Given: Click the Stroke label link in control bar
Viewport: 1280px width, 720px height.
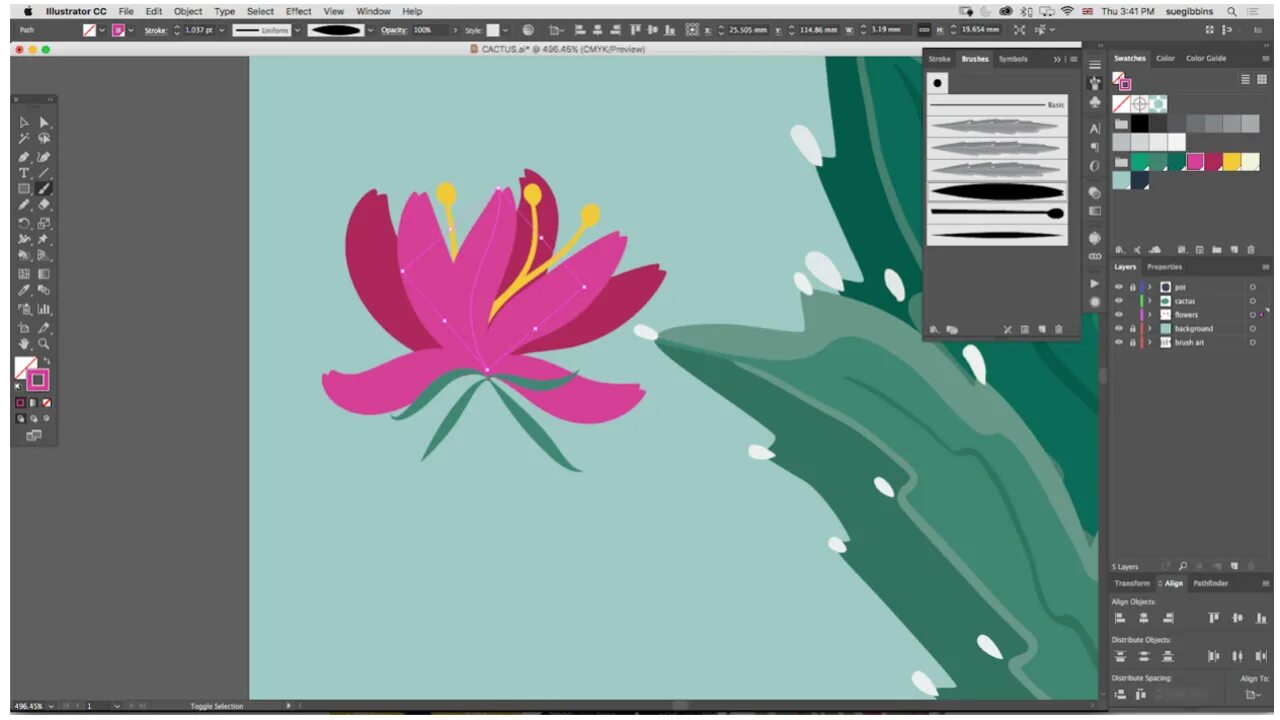Looking at the screenshot, I should pos(155,30).
